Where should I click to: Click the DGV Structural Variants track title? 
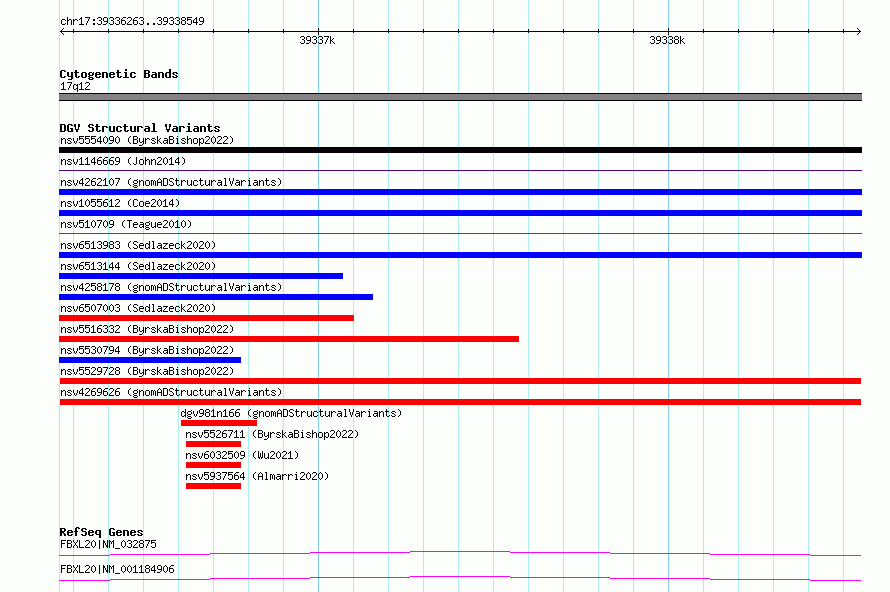[140, 128]
